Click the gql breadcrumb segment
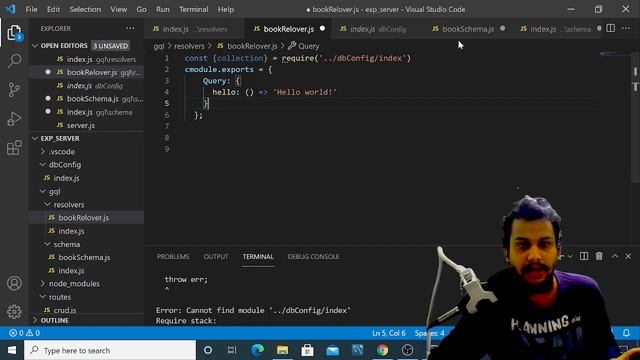 [159, 46]
